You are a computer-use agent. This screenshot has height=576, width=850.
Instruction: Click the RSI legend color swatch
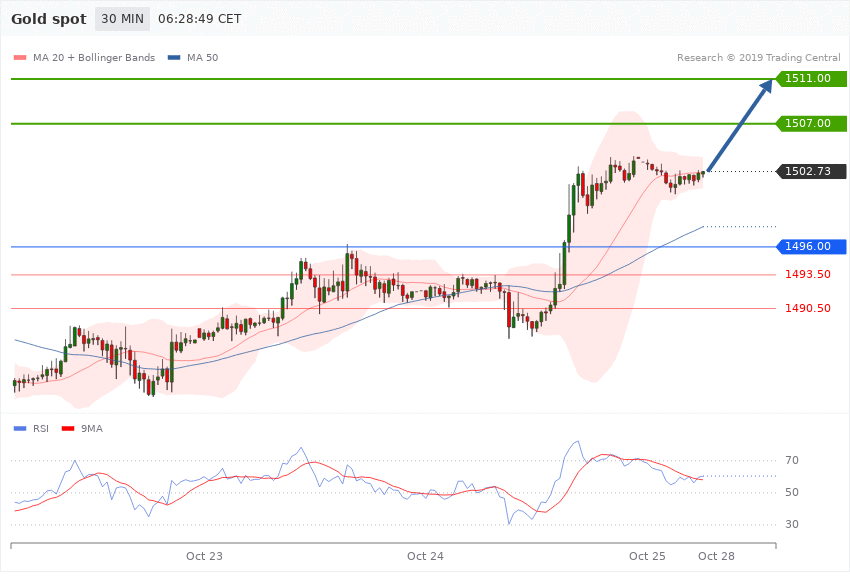point(20,429)
